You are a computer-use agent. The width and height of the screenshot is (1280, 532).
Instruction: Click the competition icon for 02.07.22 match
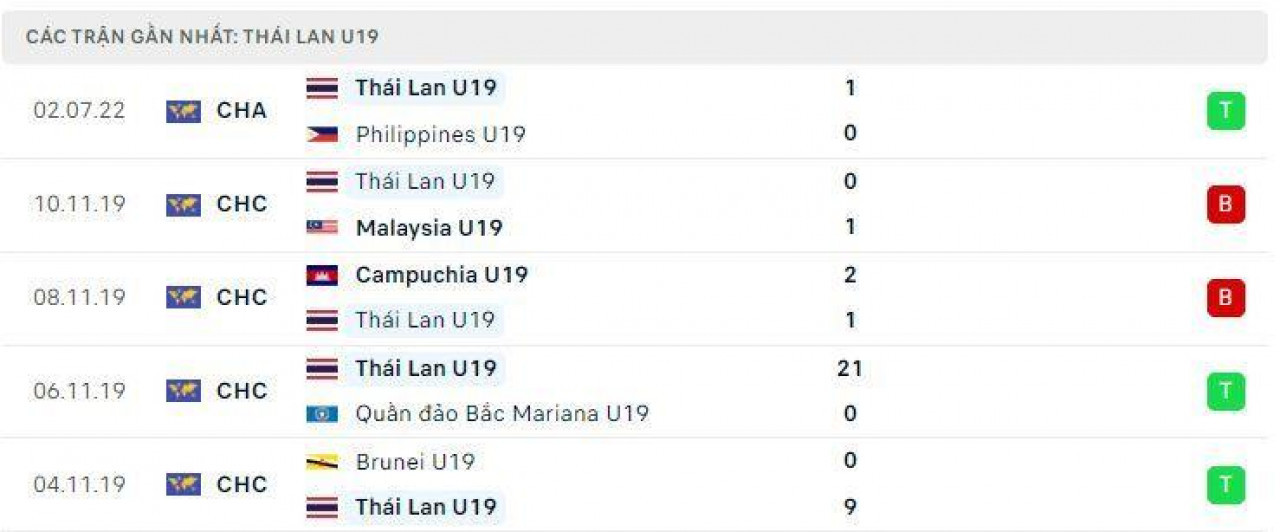(183, 111)
